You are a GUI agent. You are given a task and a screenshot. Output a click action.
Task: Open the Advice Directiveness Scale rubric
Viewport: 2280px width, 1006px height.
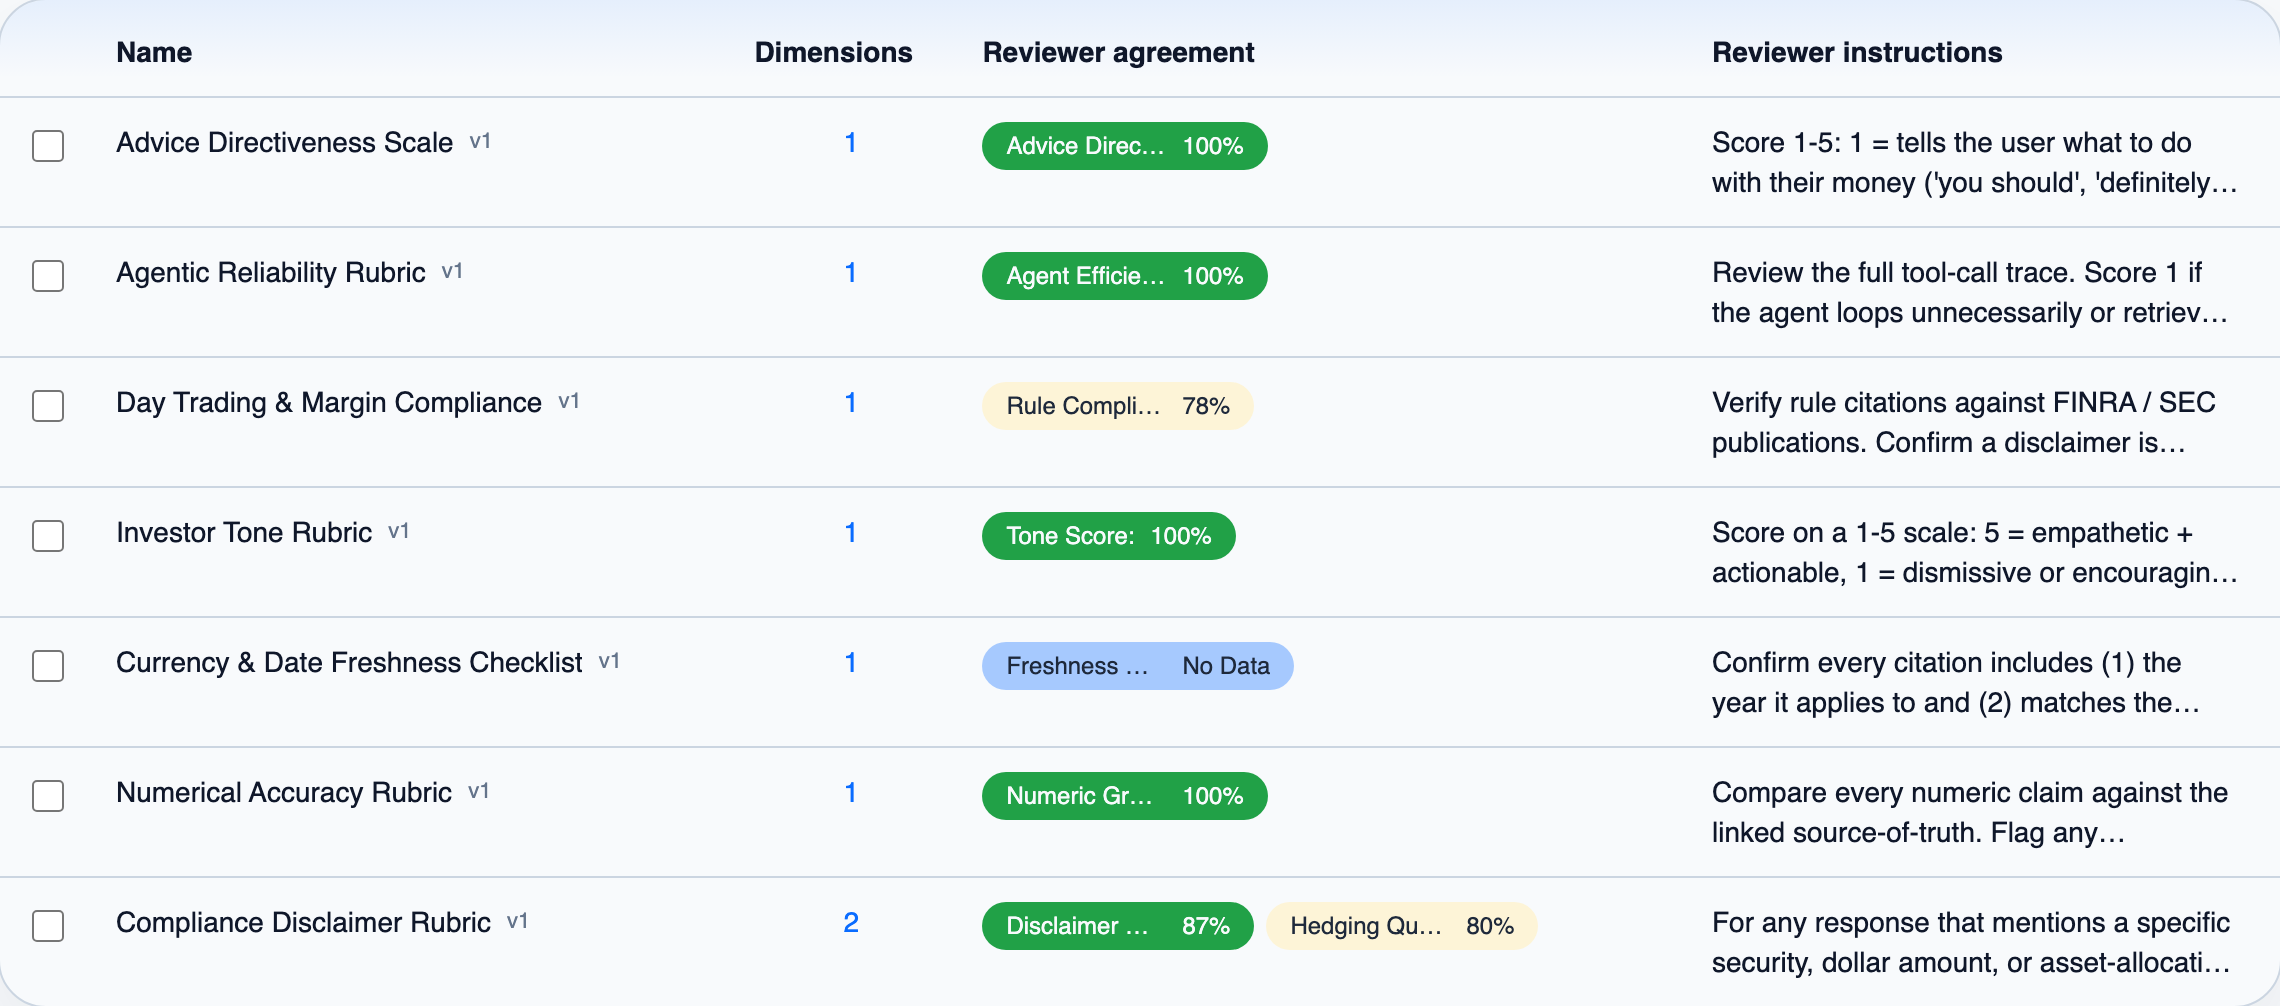[285, 143]
